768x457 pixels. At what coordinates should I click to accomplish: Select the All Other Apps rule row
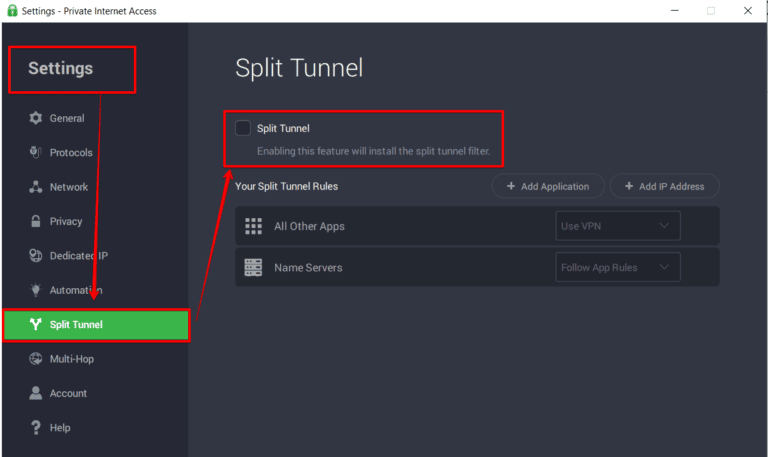tap(390, 226)
